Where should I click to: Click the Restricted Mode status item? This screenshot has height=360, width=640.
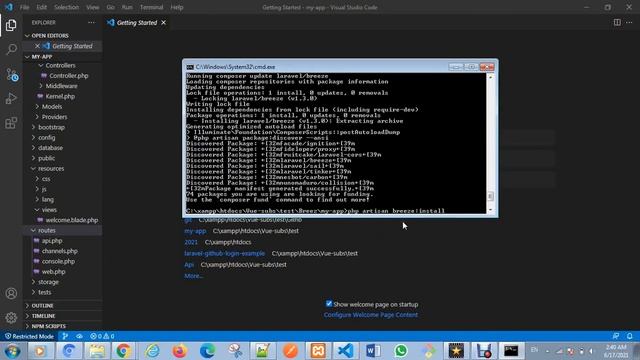tap(29, 336)
